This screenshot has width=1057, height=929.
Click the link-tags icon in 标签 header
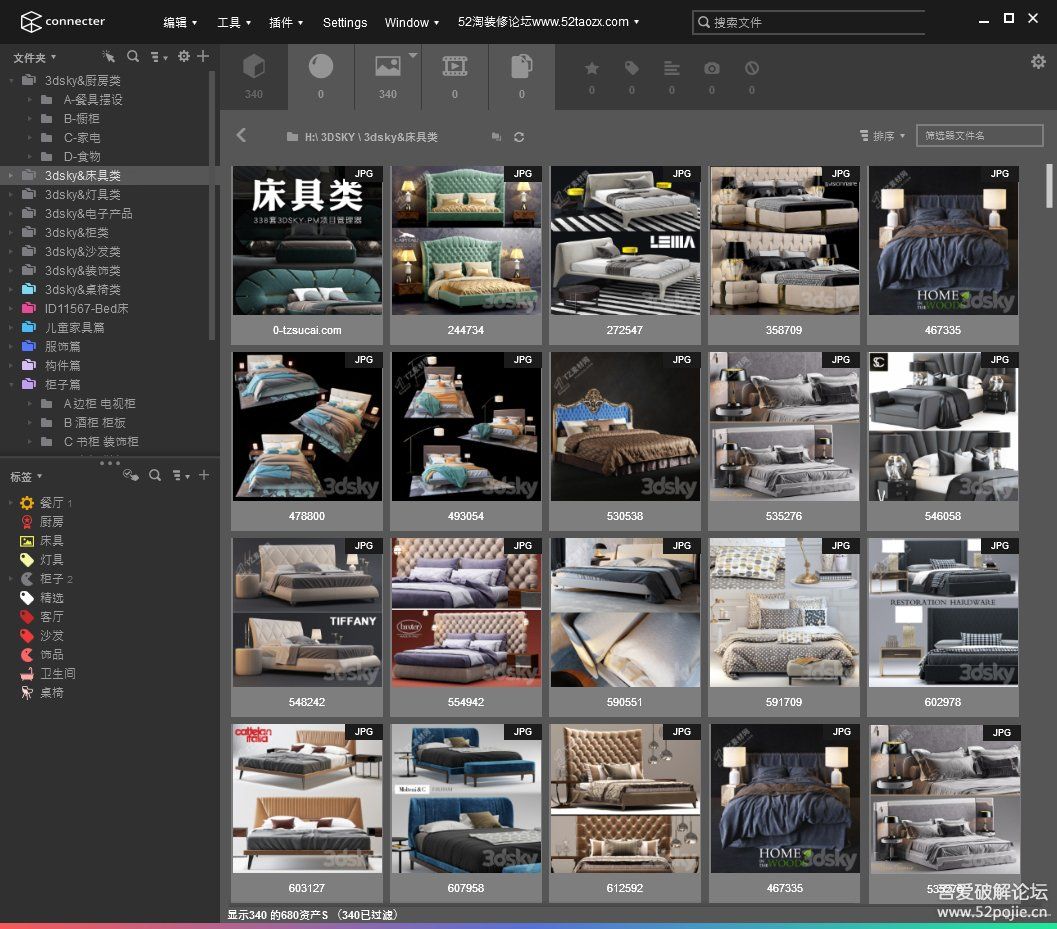[x=131, y=476]
